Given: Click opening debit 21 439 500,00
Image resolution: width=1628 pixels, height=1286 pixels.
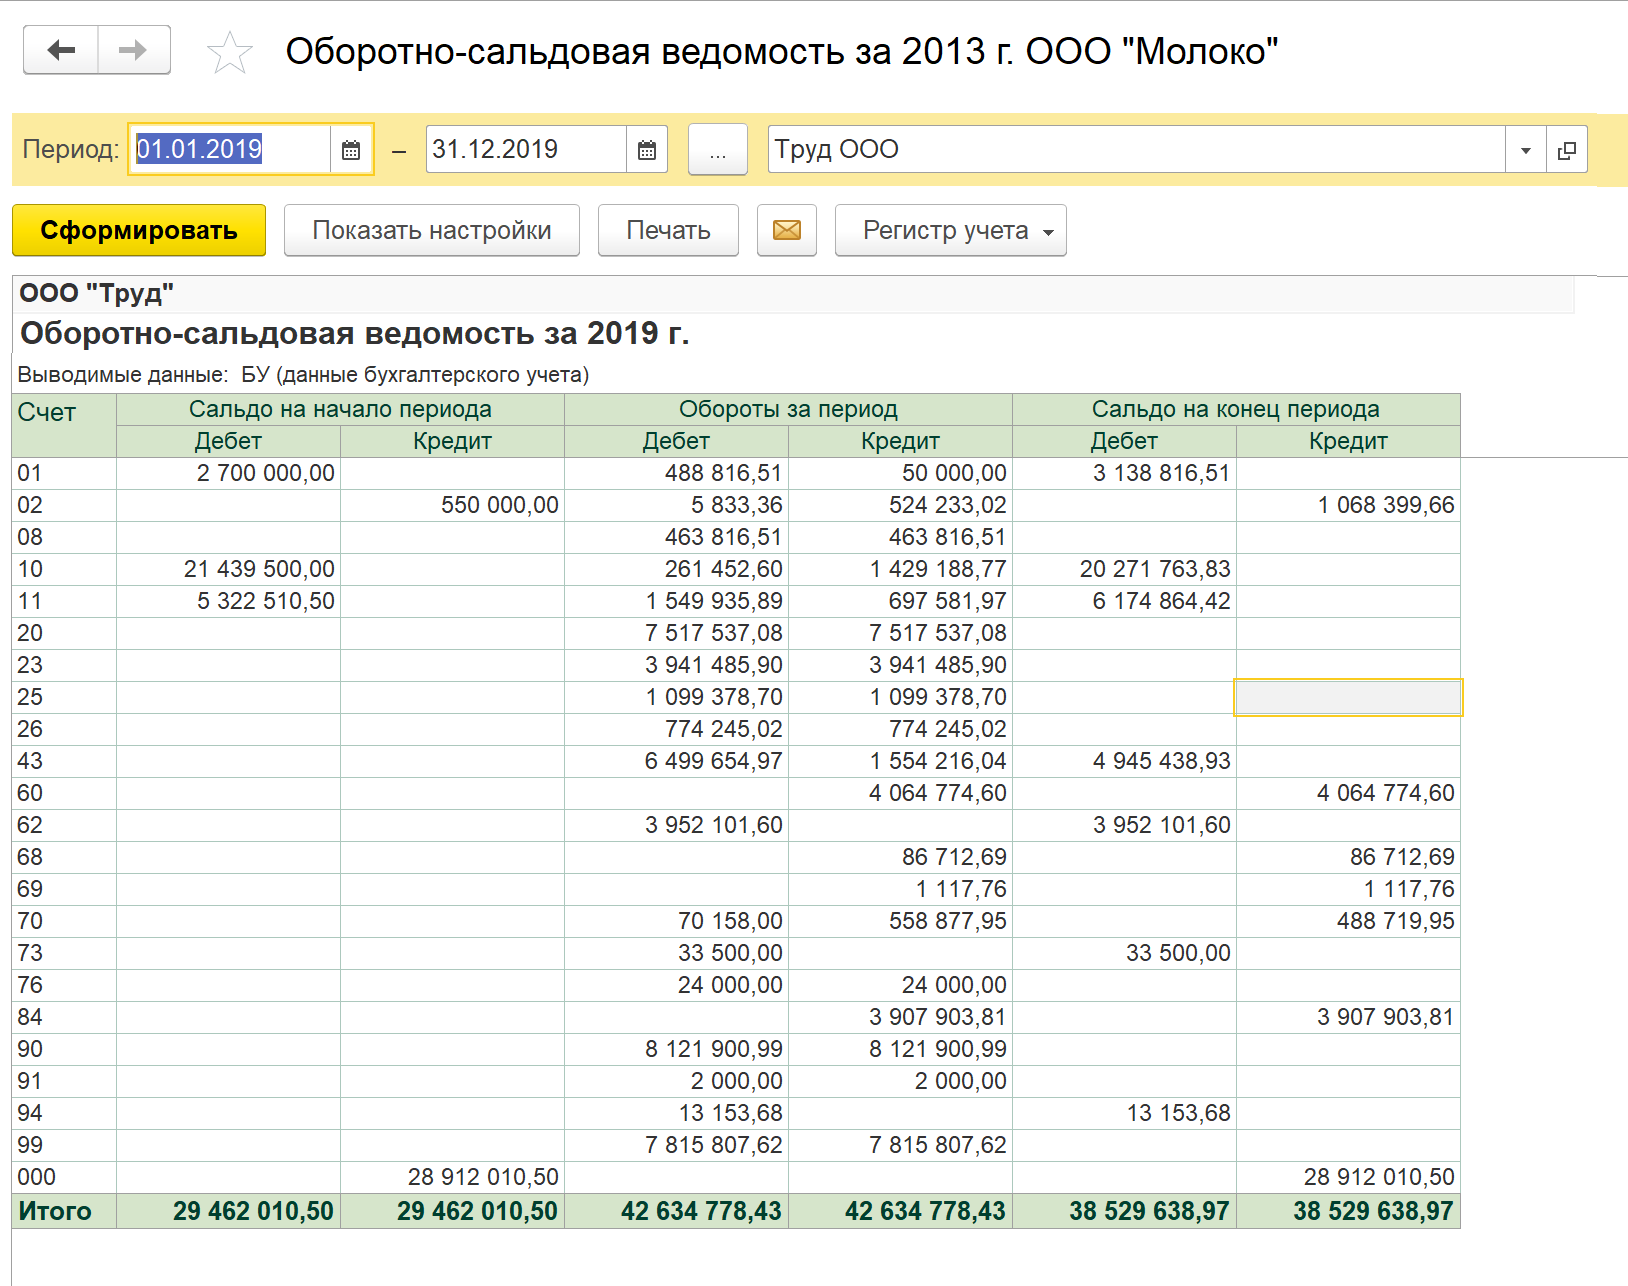Looking at the screenshot, I should [259, 569].
